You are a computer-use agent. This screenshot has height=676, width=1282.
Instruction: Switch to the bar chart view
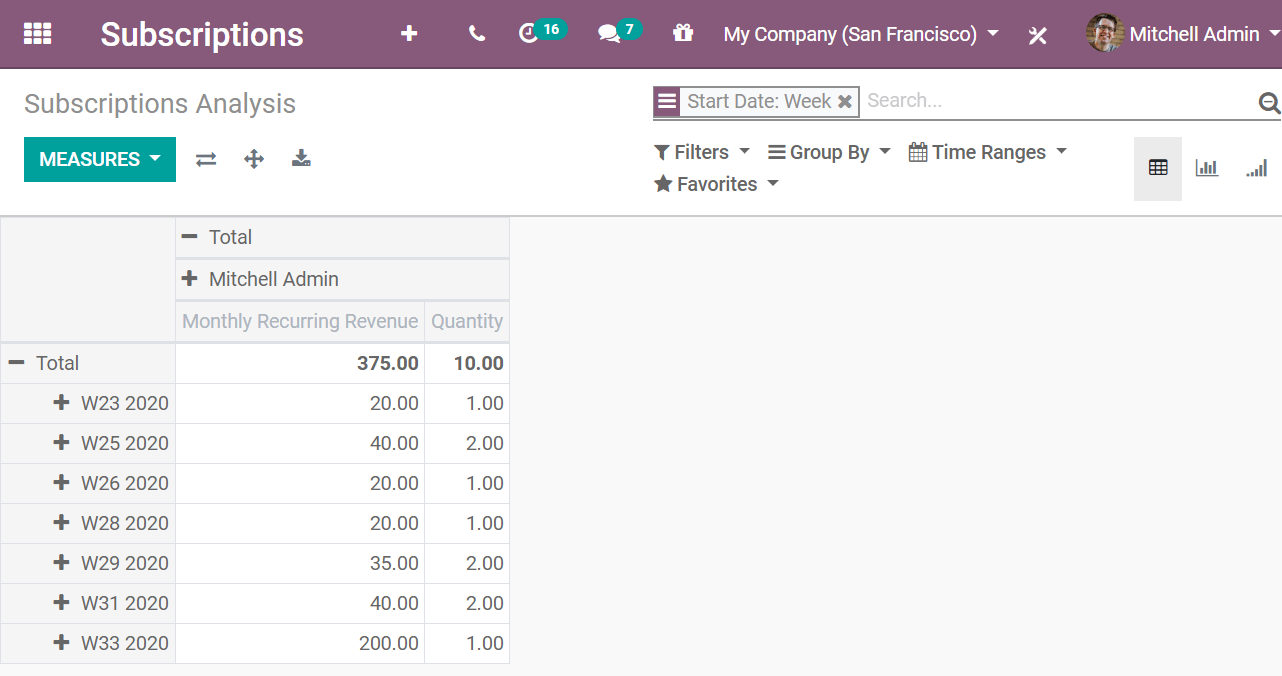click(1207, 168)
